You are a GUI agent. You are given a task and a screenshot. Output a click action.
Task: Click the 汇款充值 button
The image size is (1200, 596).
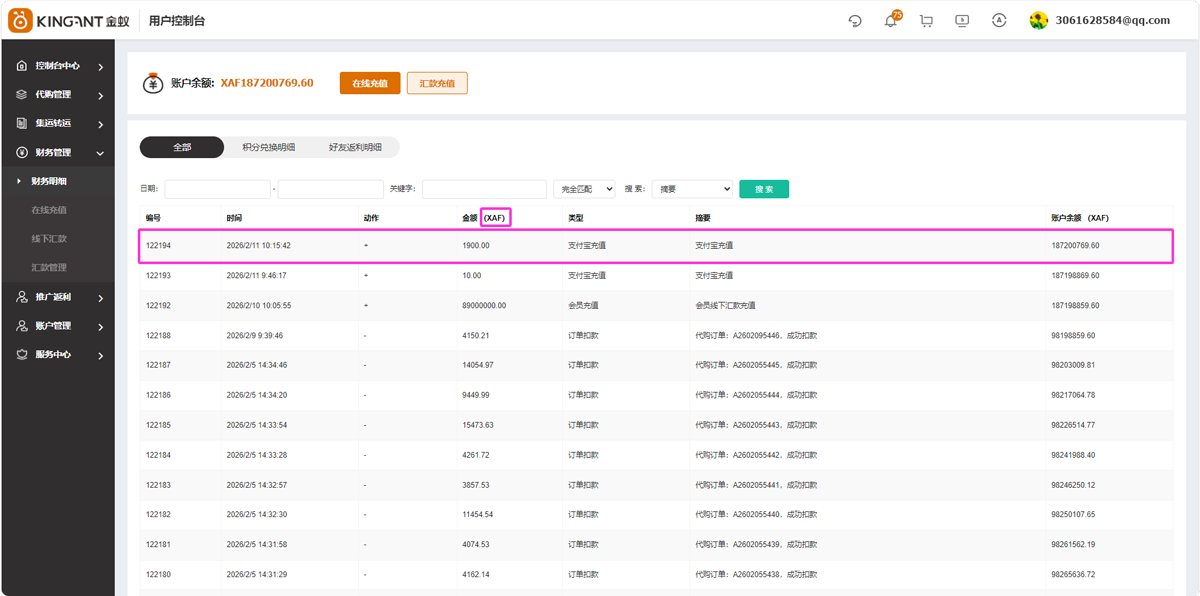(x=437, y=83)
